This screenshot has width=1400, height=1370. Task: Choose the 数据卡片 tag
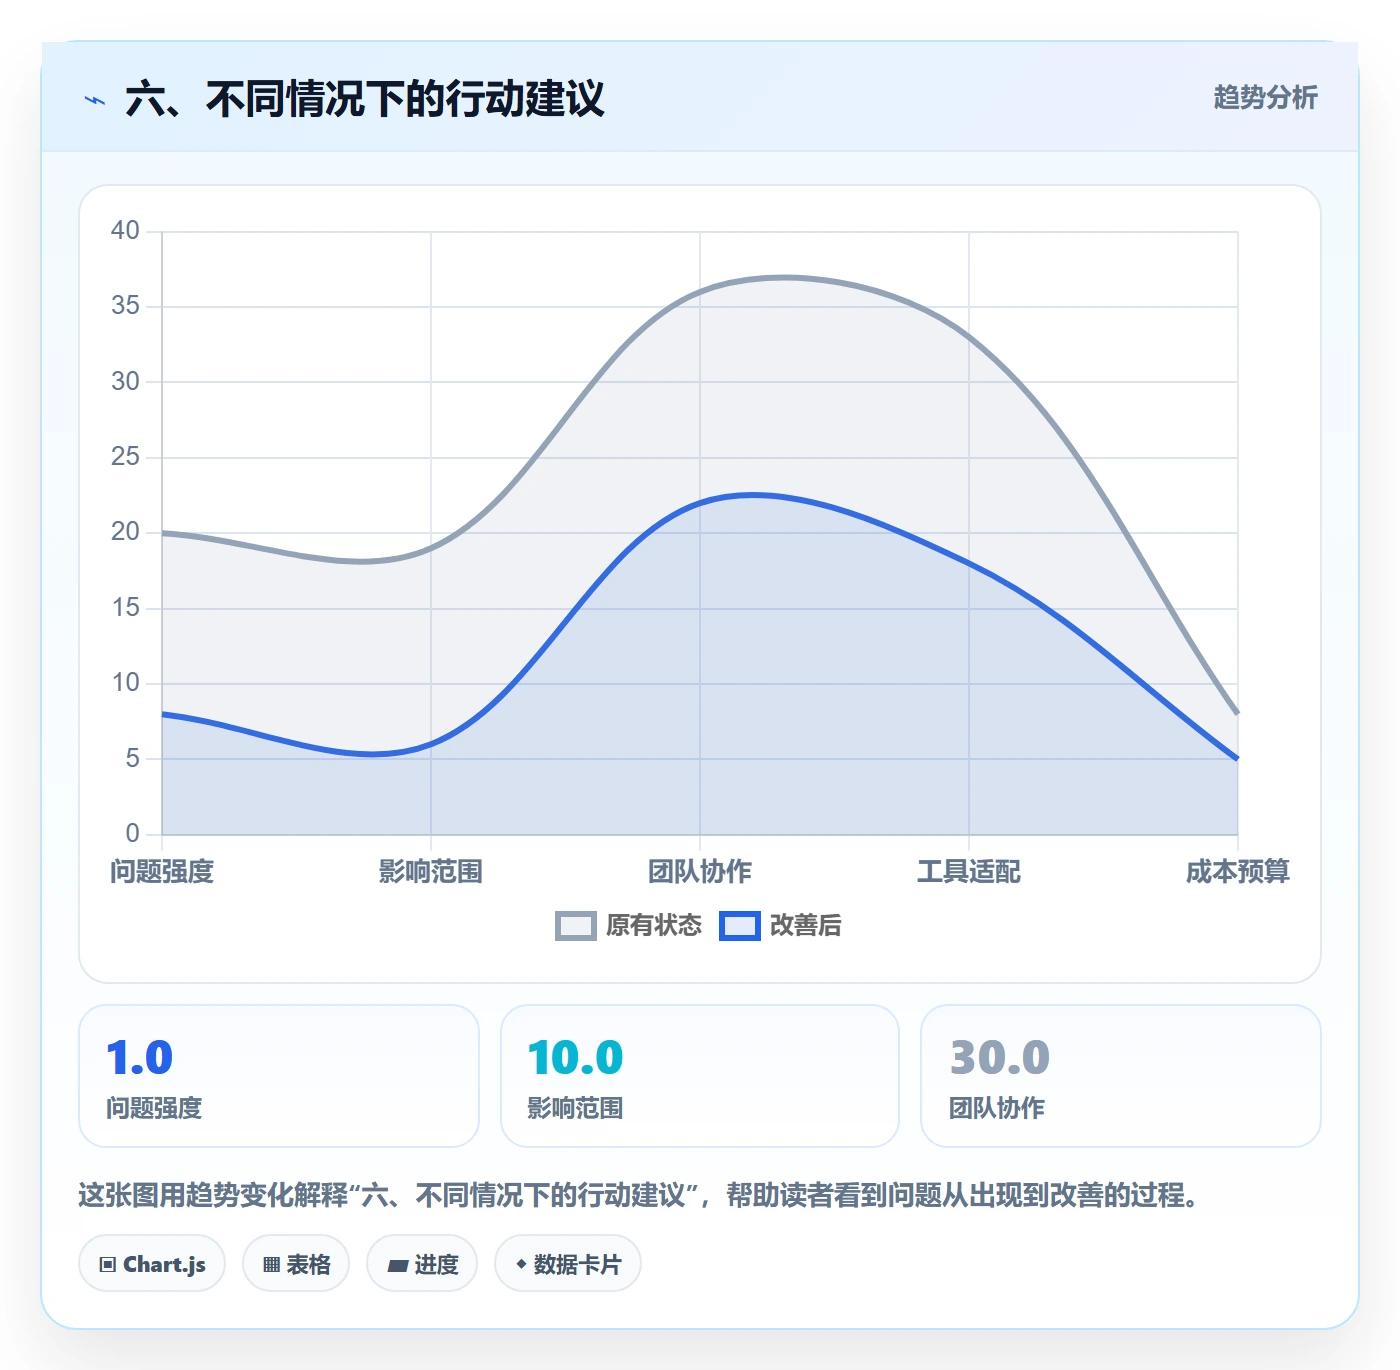pyautogui.click(x=568, y=1264)
